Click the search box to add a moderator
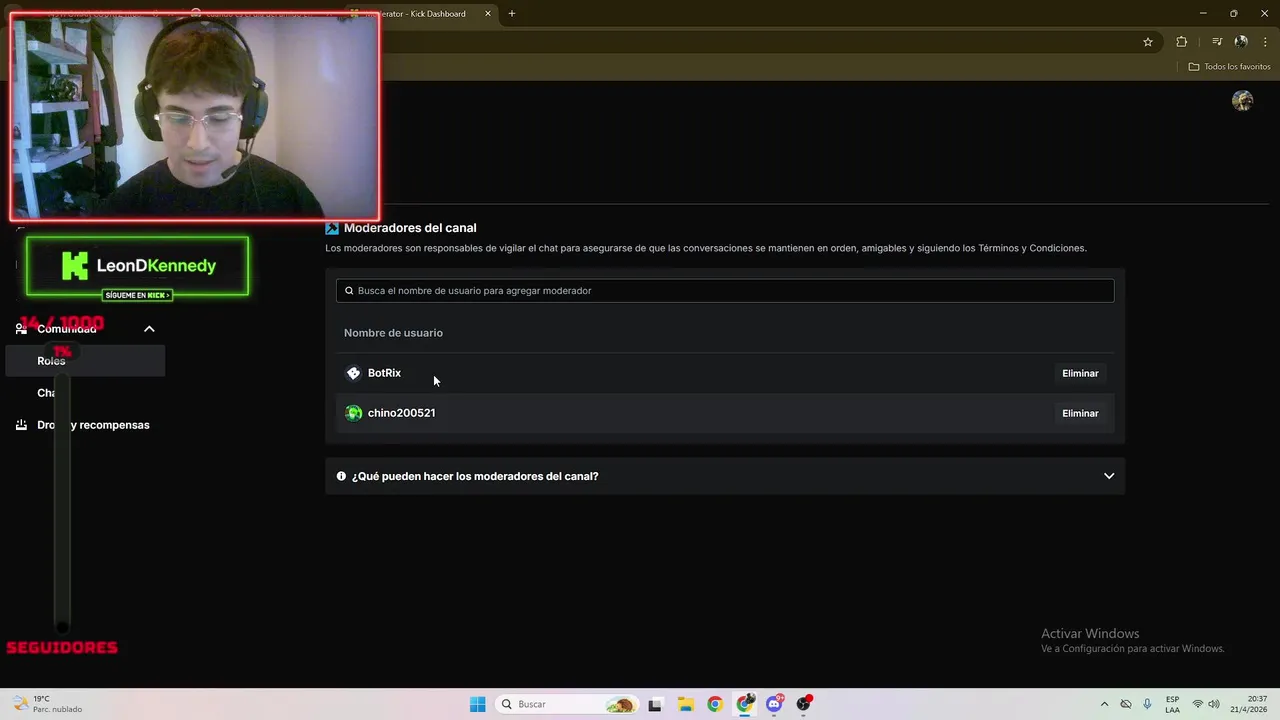Screen dimensions: 1280x720 725,291
